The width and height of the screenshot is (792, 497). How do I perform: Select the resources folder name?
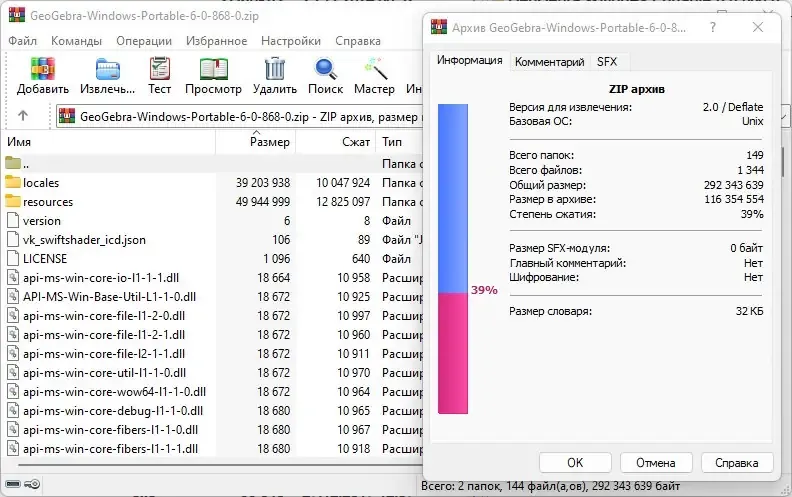tap(48, 202)
